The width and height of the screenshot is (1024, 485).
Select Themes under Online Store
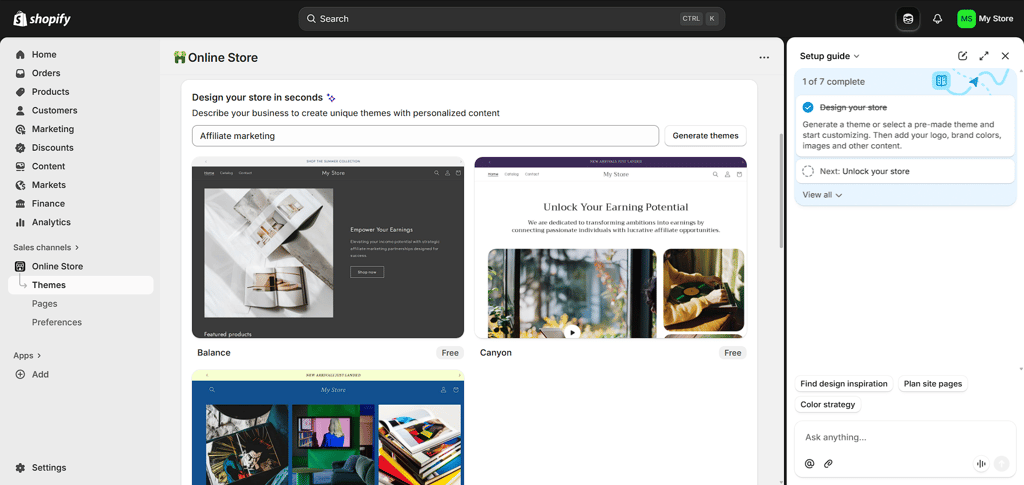(x=81, y=285)
